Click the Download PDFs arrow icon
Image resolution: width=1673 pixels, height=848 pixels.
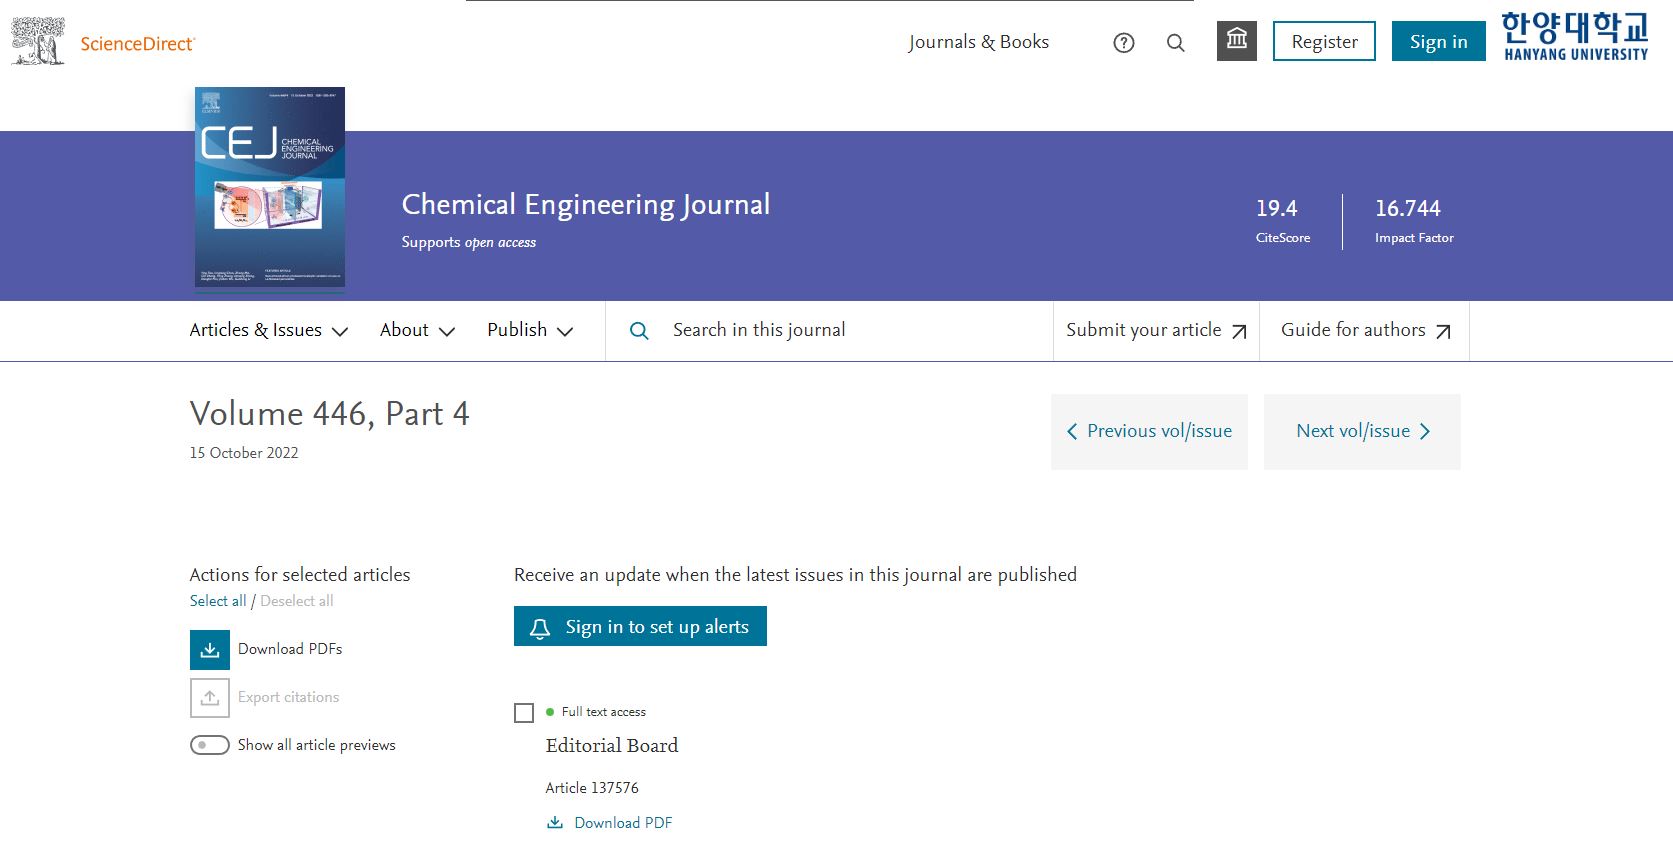pos(210,650)
